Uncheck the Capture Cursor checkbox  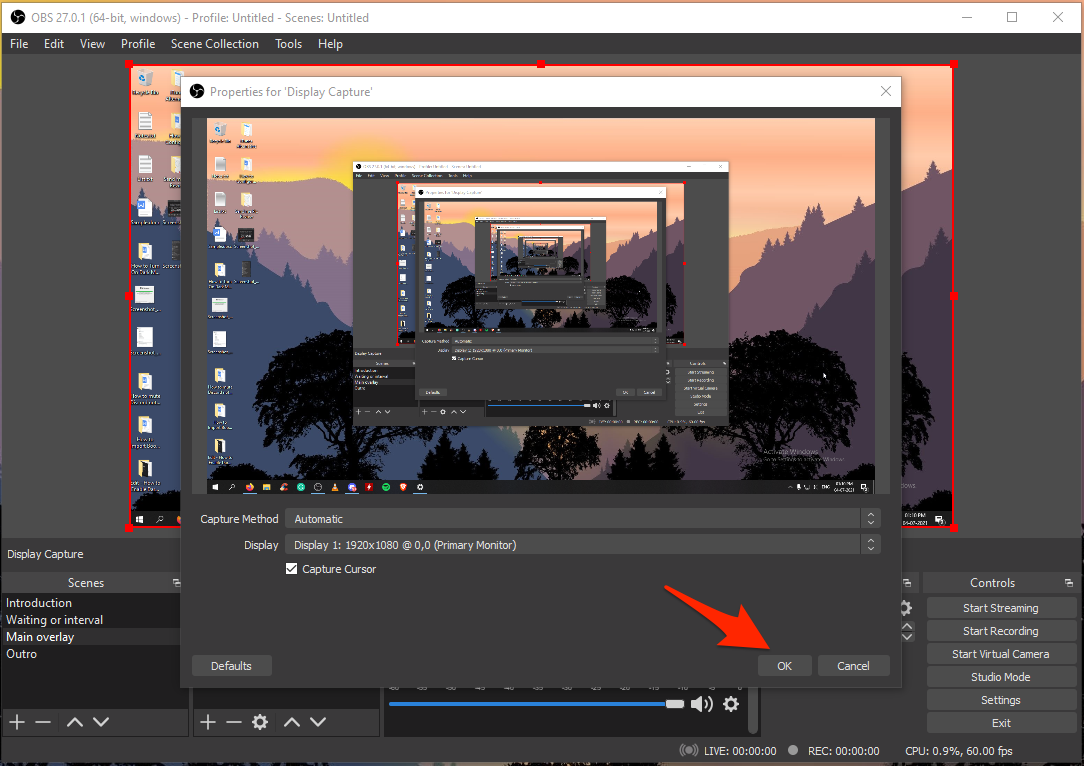(x=292, y=569)
